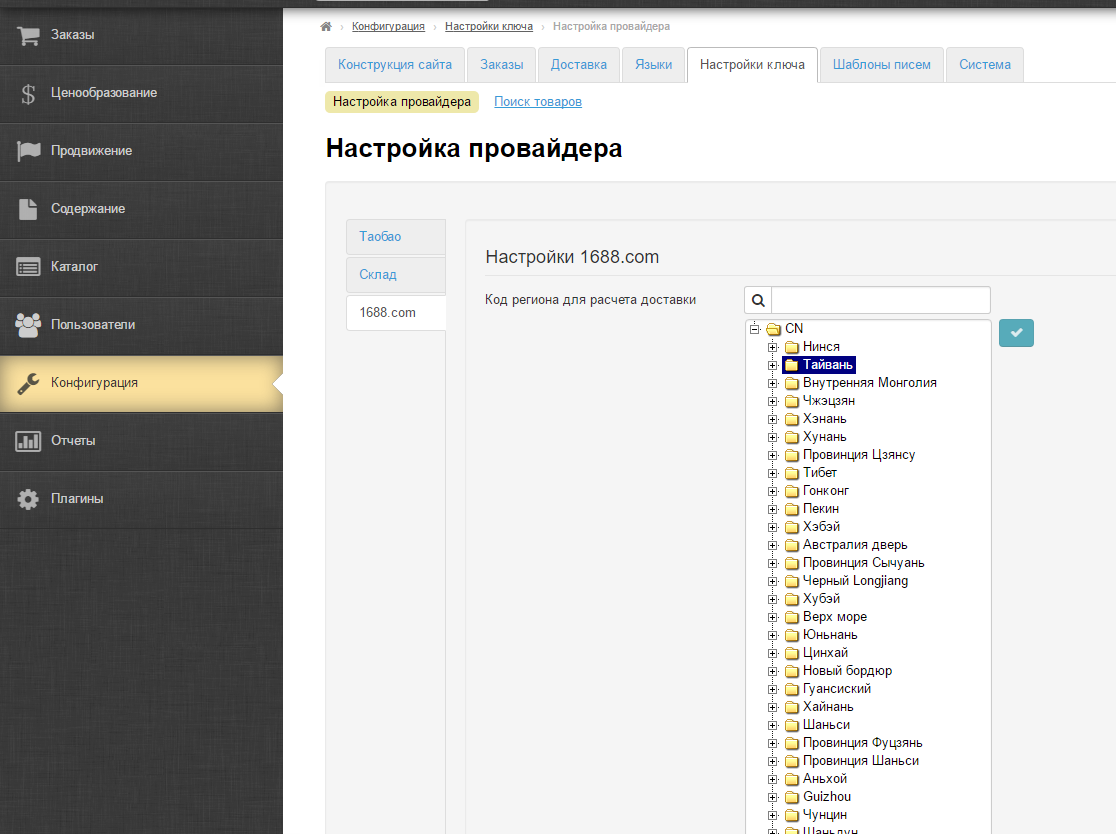Screen dimensions: 1116x834
Task: Focus the region code search field
Action: point(881,300)
